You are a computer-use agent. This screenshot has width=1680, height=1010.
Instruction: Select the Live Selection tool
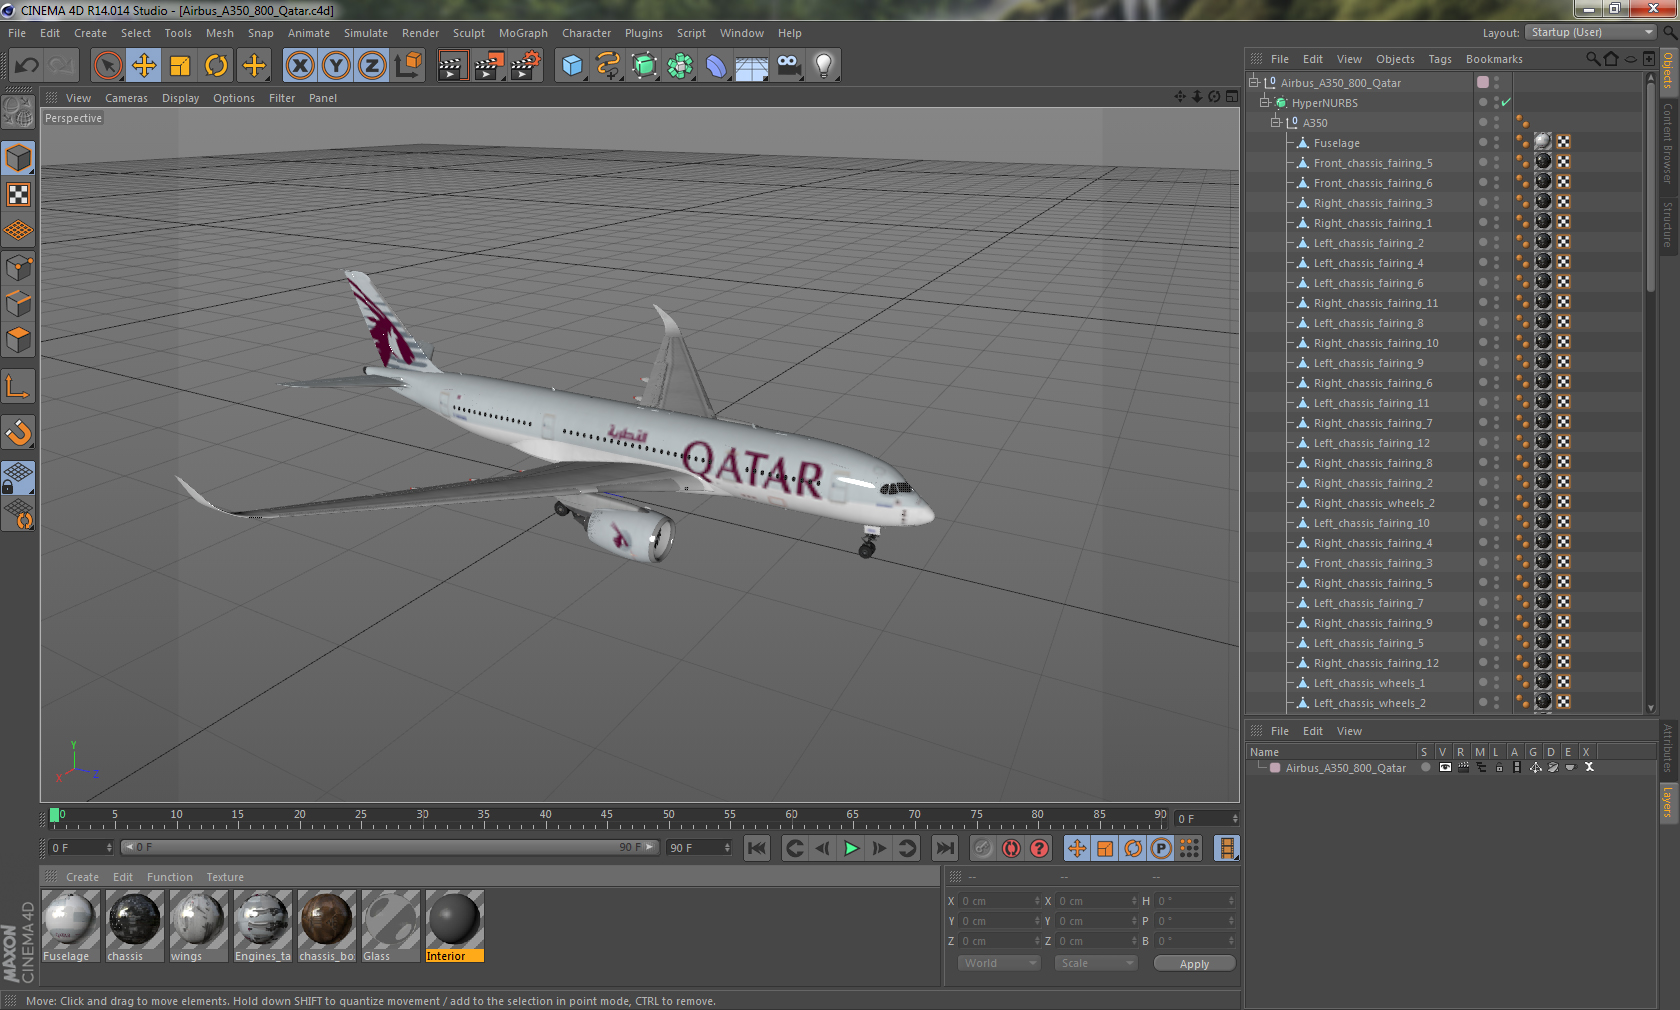[x=107, y=66]
